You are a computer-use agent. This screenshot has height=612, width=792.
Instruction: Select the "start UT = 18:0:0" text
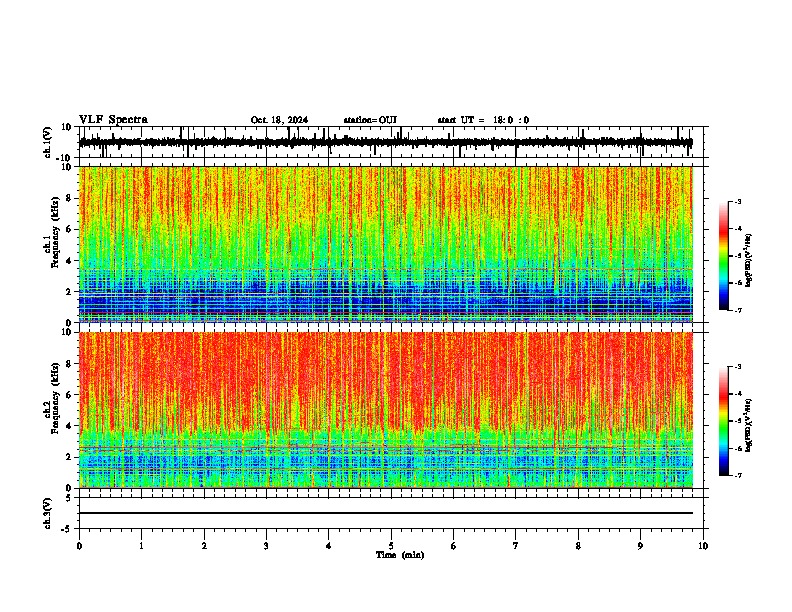[x=483, y=120]
